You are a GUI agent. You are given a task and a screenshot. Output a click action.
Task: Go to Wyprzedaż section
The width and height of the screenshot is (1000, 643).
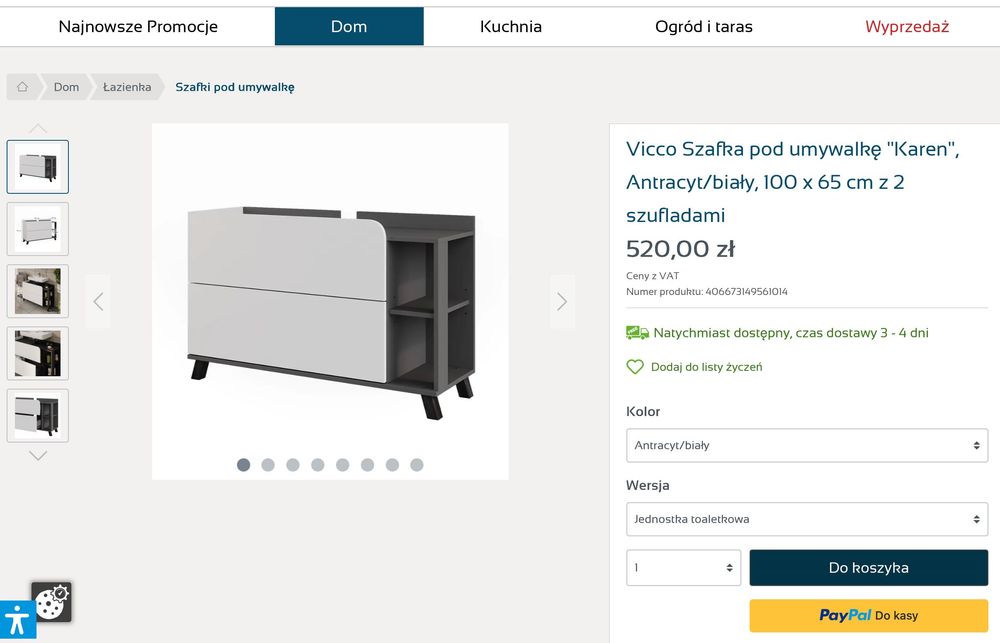(907, 27)
